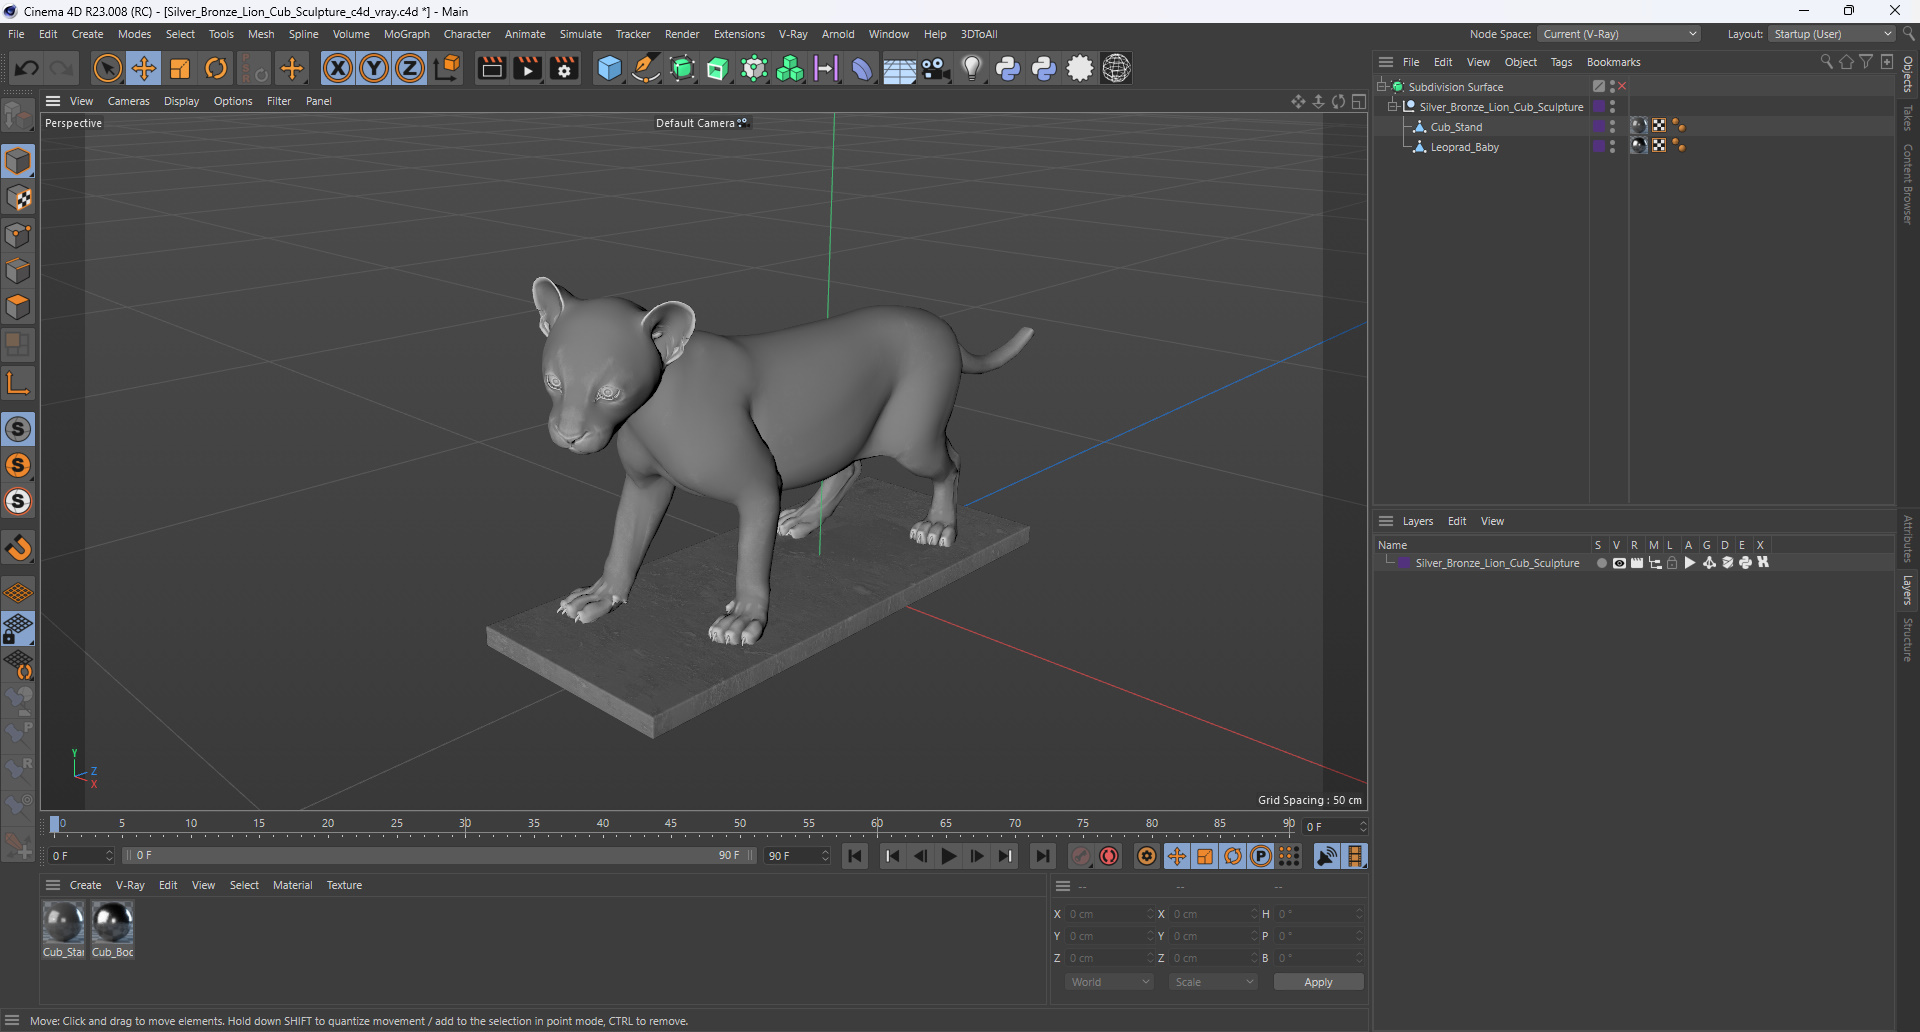Open the Extensions menu
The image size is (1920, 1032).
(739, 34)
